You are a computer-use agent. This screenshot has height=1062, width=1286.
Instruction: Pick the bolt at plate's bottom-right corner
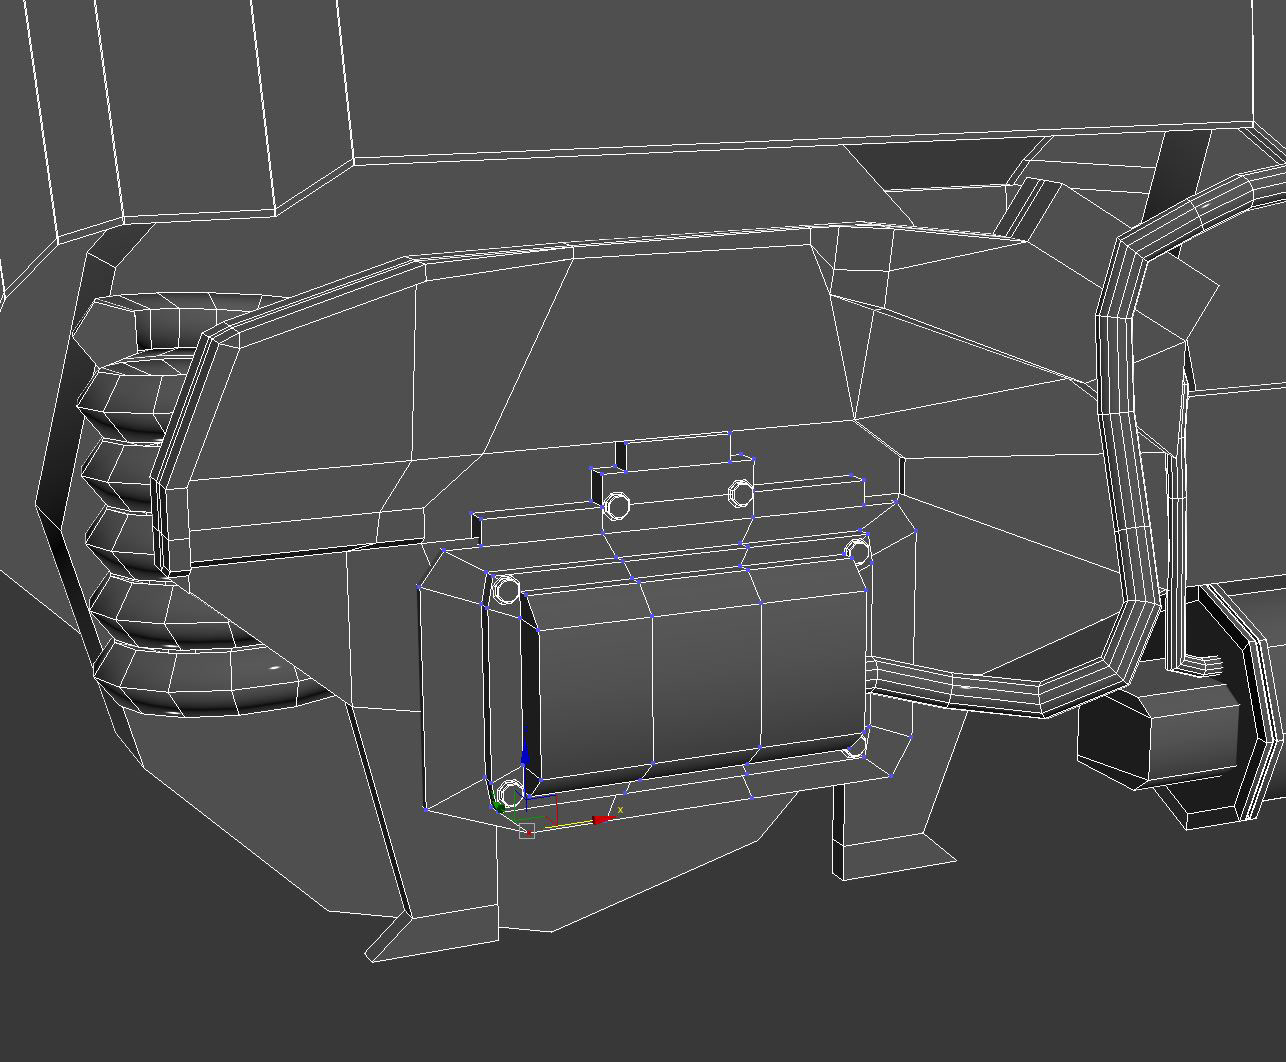tap(856, 746)
